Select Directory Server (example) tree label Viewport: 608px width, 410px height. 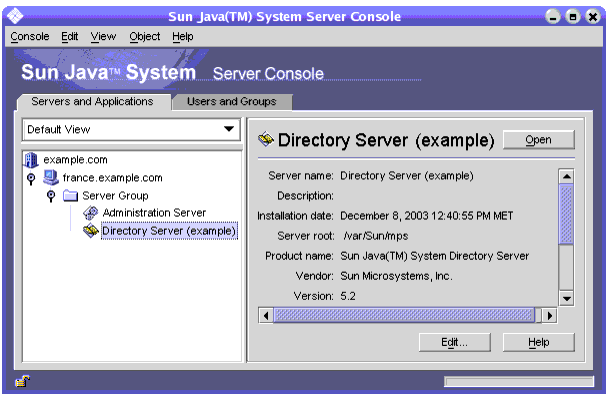coord(169,231)
